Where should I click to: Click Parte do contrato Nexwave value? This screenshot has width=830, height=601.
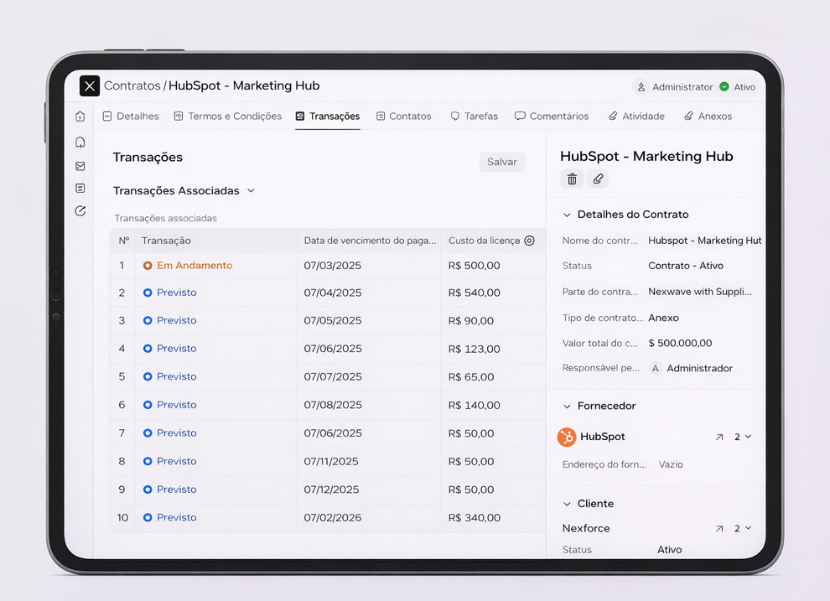(x=700, y=292)
